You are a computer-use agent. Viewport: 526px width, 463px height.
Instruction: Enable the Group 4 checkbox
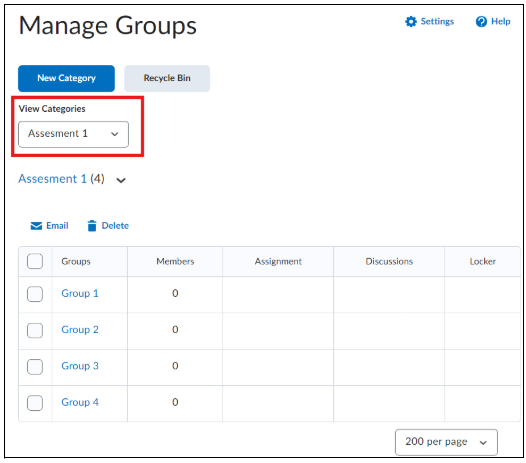35,403
